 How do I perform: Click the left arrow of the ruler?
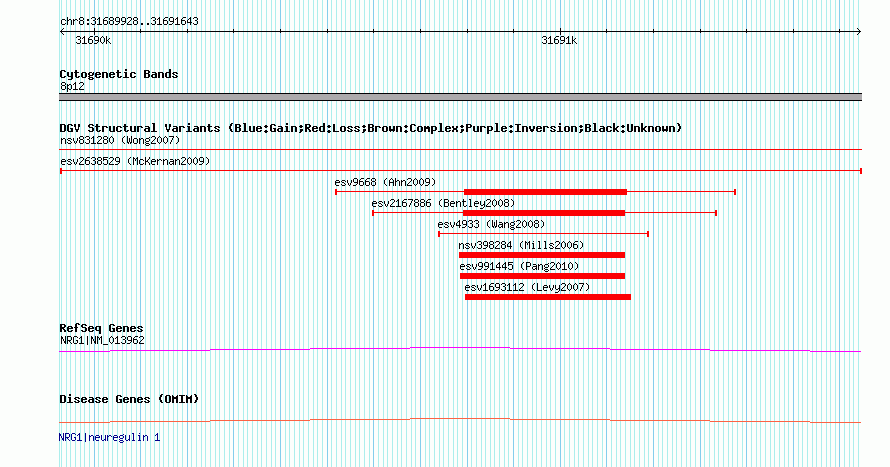click(62, 32)
